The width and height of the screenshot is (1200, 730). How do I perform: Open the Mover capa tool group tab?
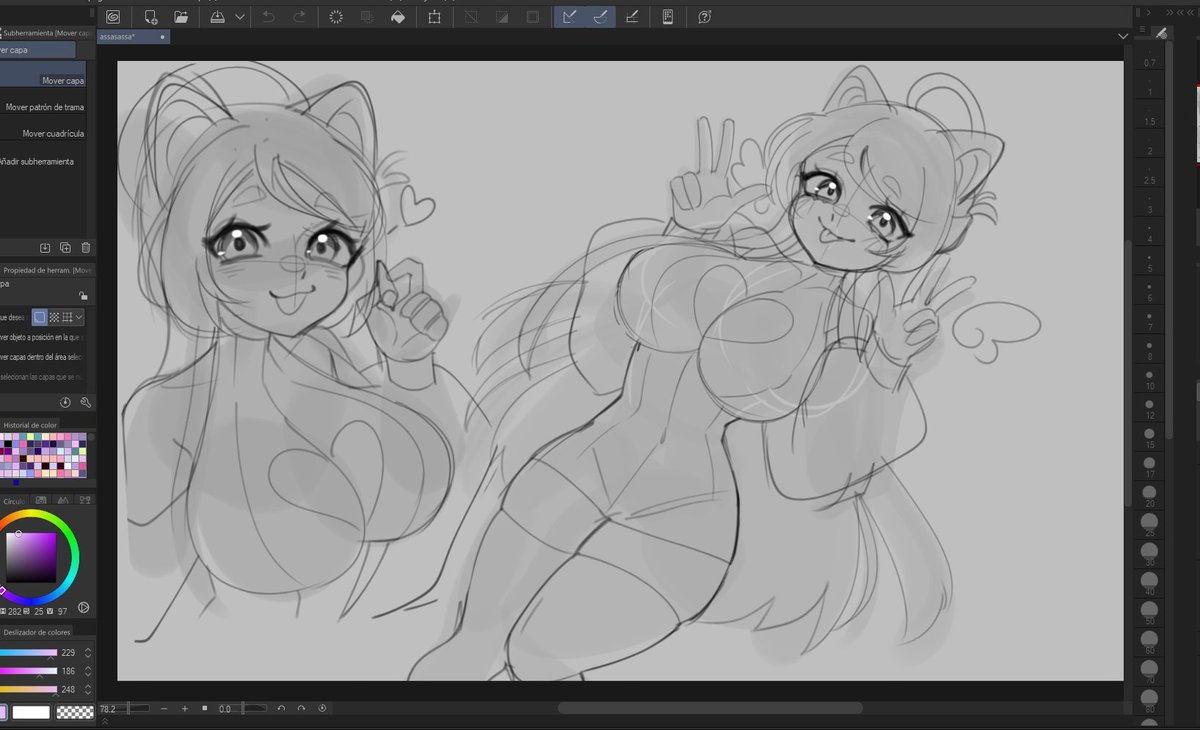37,50
